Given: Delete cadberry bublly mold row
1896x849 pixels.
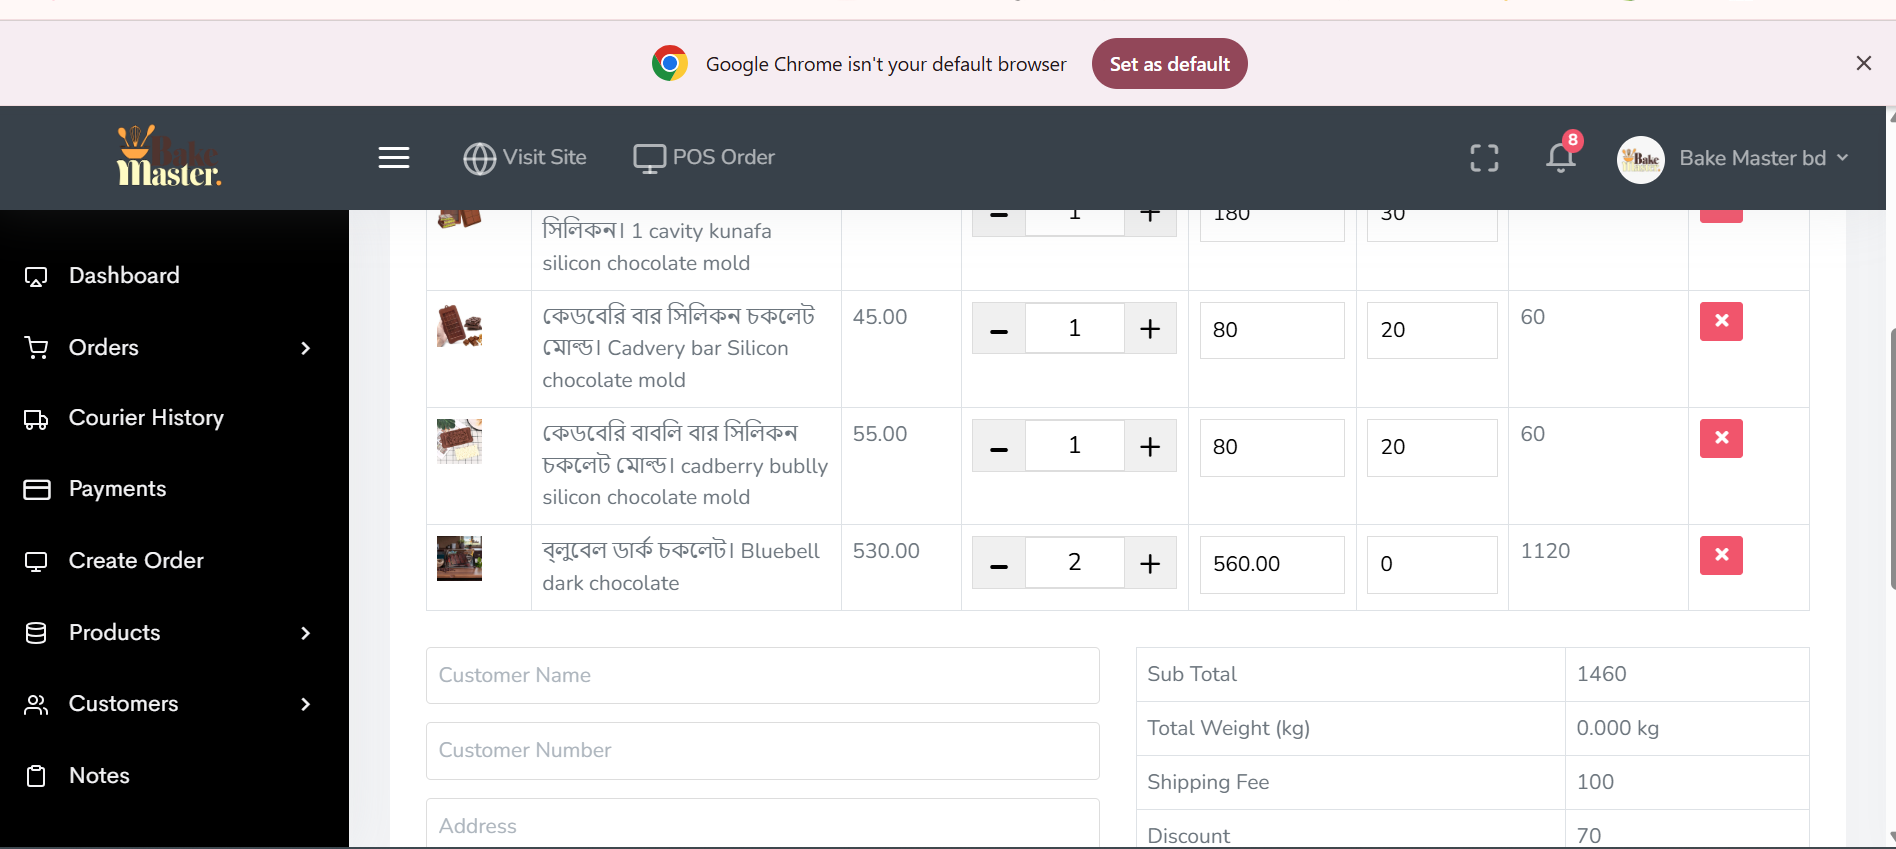Looking at the screenshot, I should point(1721,438).
